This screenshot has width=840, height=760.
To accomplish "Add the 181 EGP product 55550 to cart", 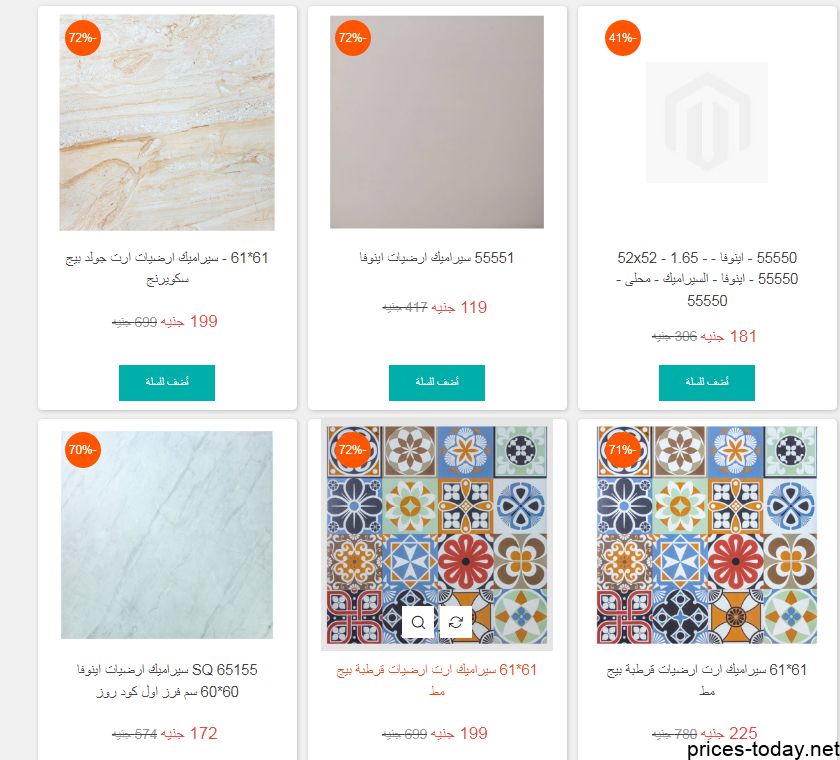I will coord(707,382).
